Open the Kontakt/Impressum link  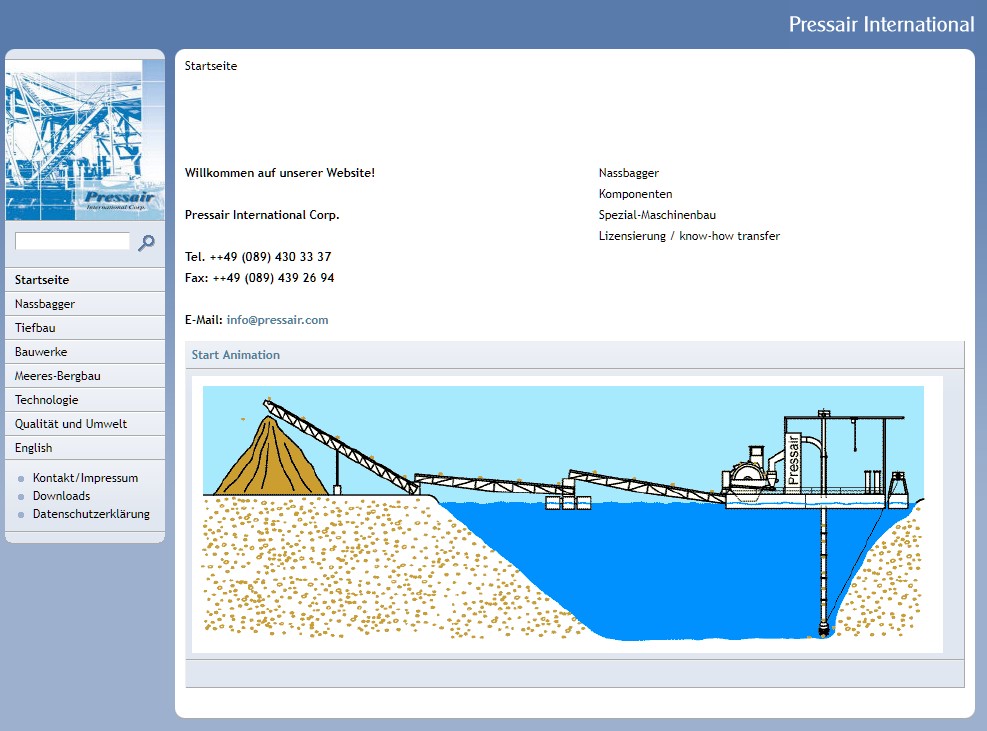pos(85,478)
